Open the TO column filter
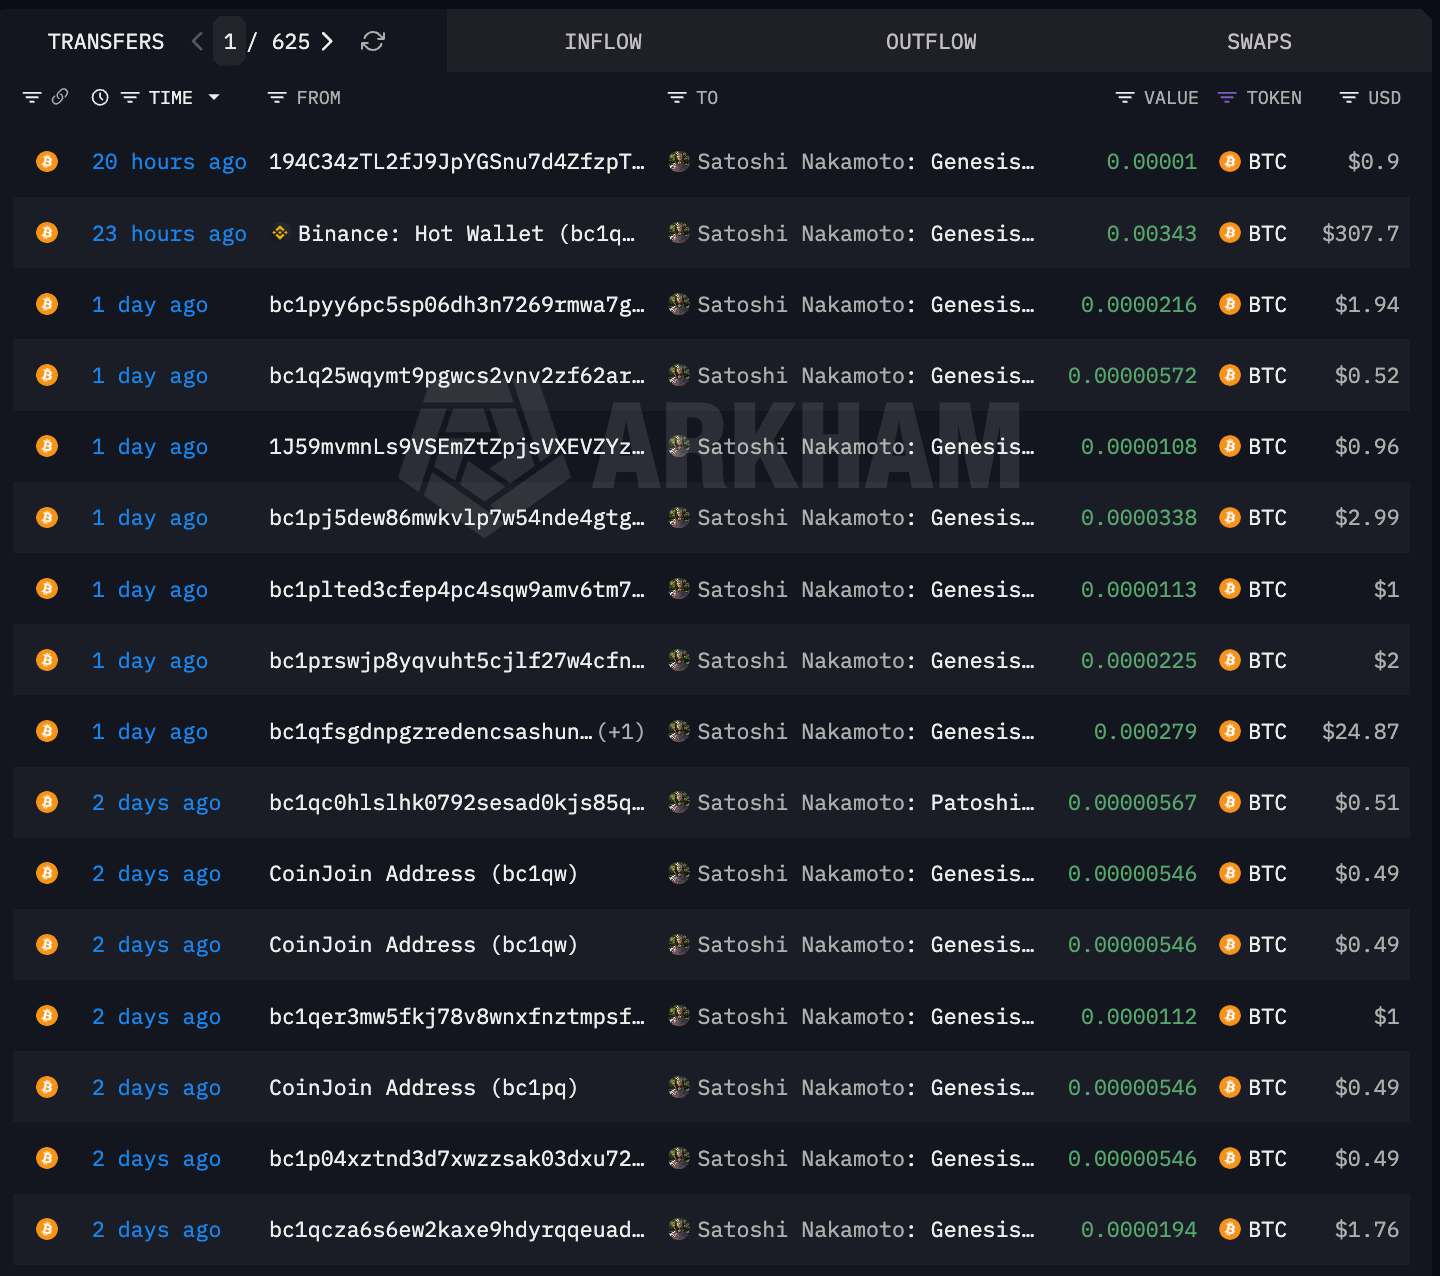The width and height of the screenshot is (1440, 1276). coord(677,97)
